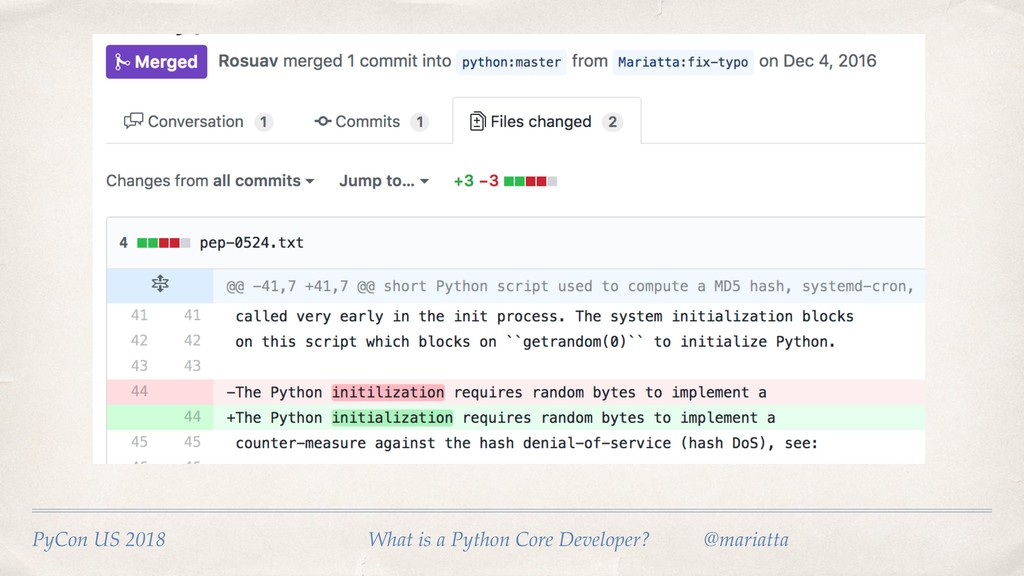
Task: Click the Merged status badge
Action: tap(157, 61)
